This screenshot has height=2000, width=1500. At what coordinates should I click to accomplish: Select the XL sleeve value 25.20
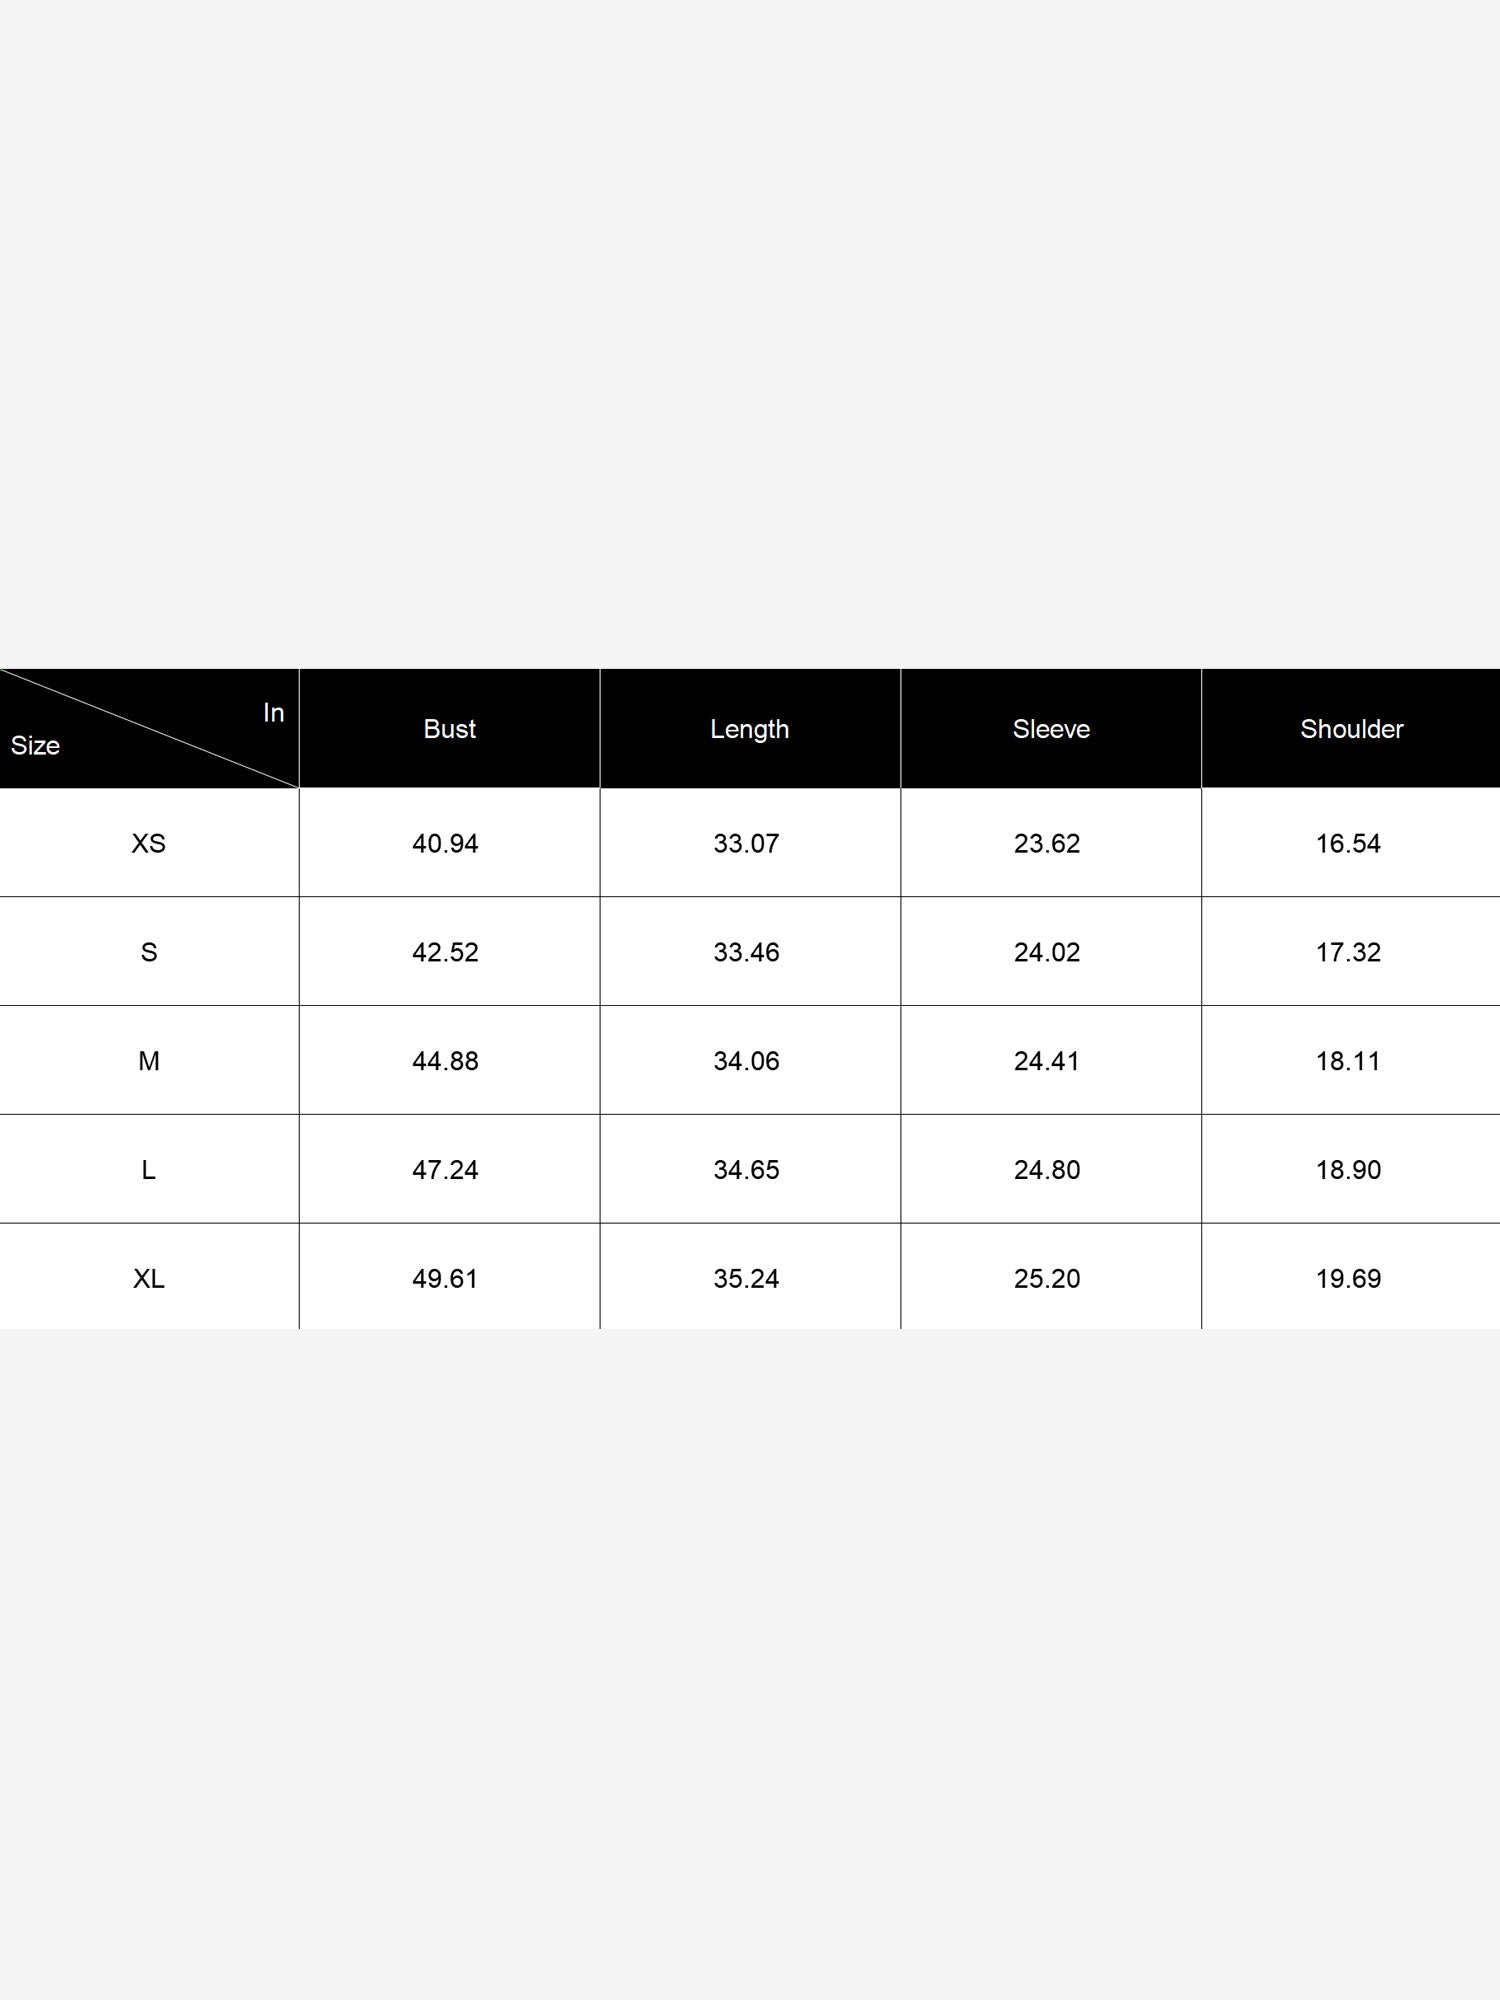coord(1047,1279)
